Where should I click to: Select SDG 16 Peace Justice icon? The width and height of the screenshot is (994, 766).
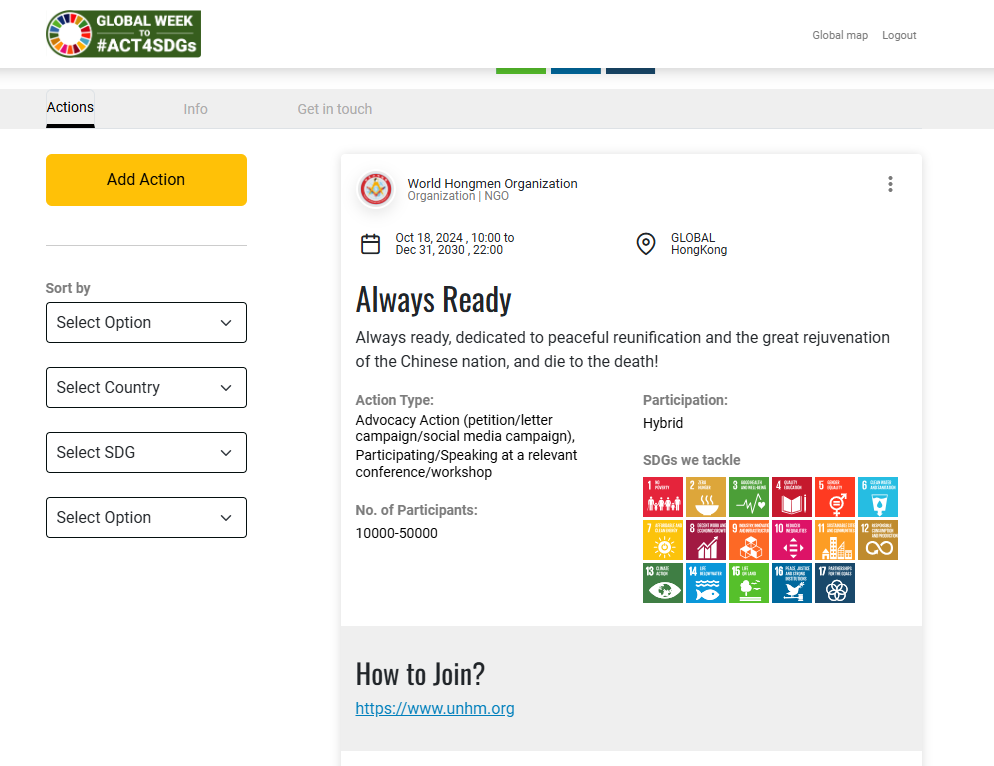pos(792,583)
